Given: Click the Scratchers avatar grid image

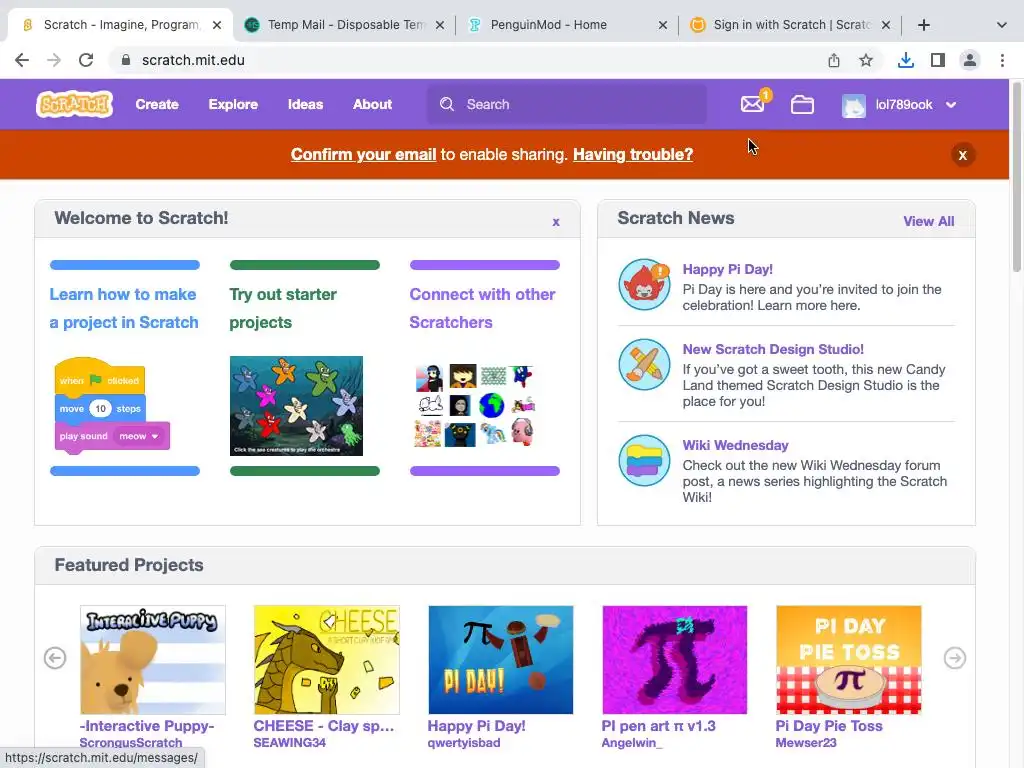Looking at the screenshot, I should coord(475,406).
